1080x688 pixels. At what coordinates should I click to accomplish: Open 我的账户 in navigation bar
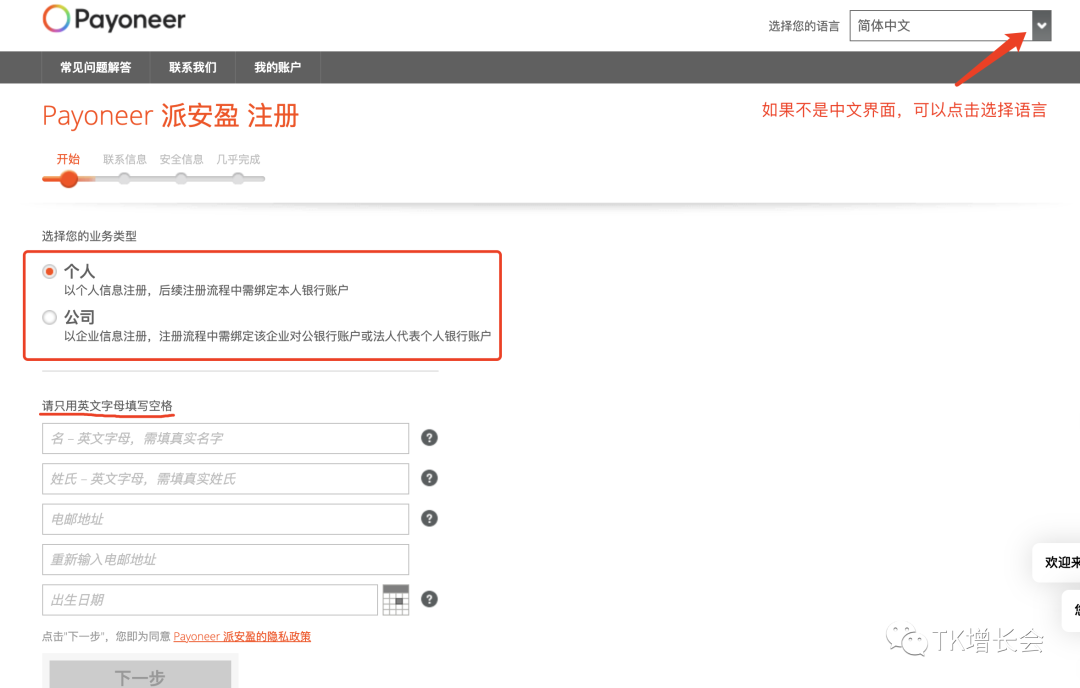(x=277, y=67)
